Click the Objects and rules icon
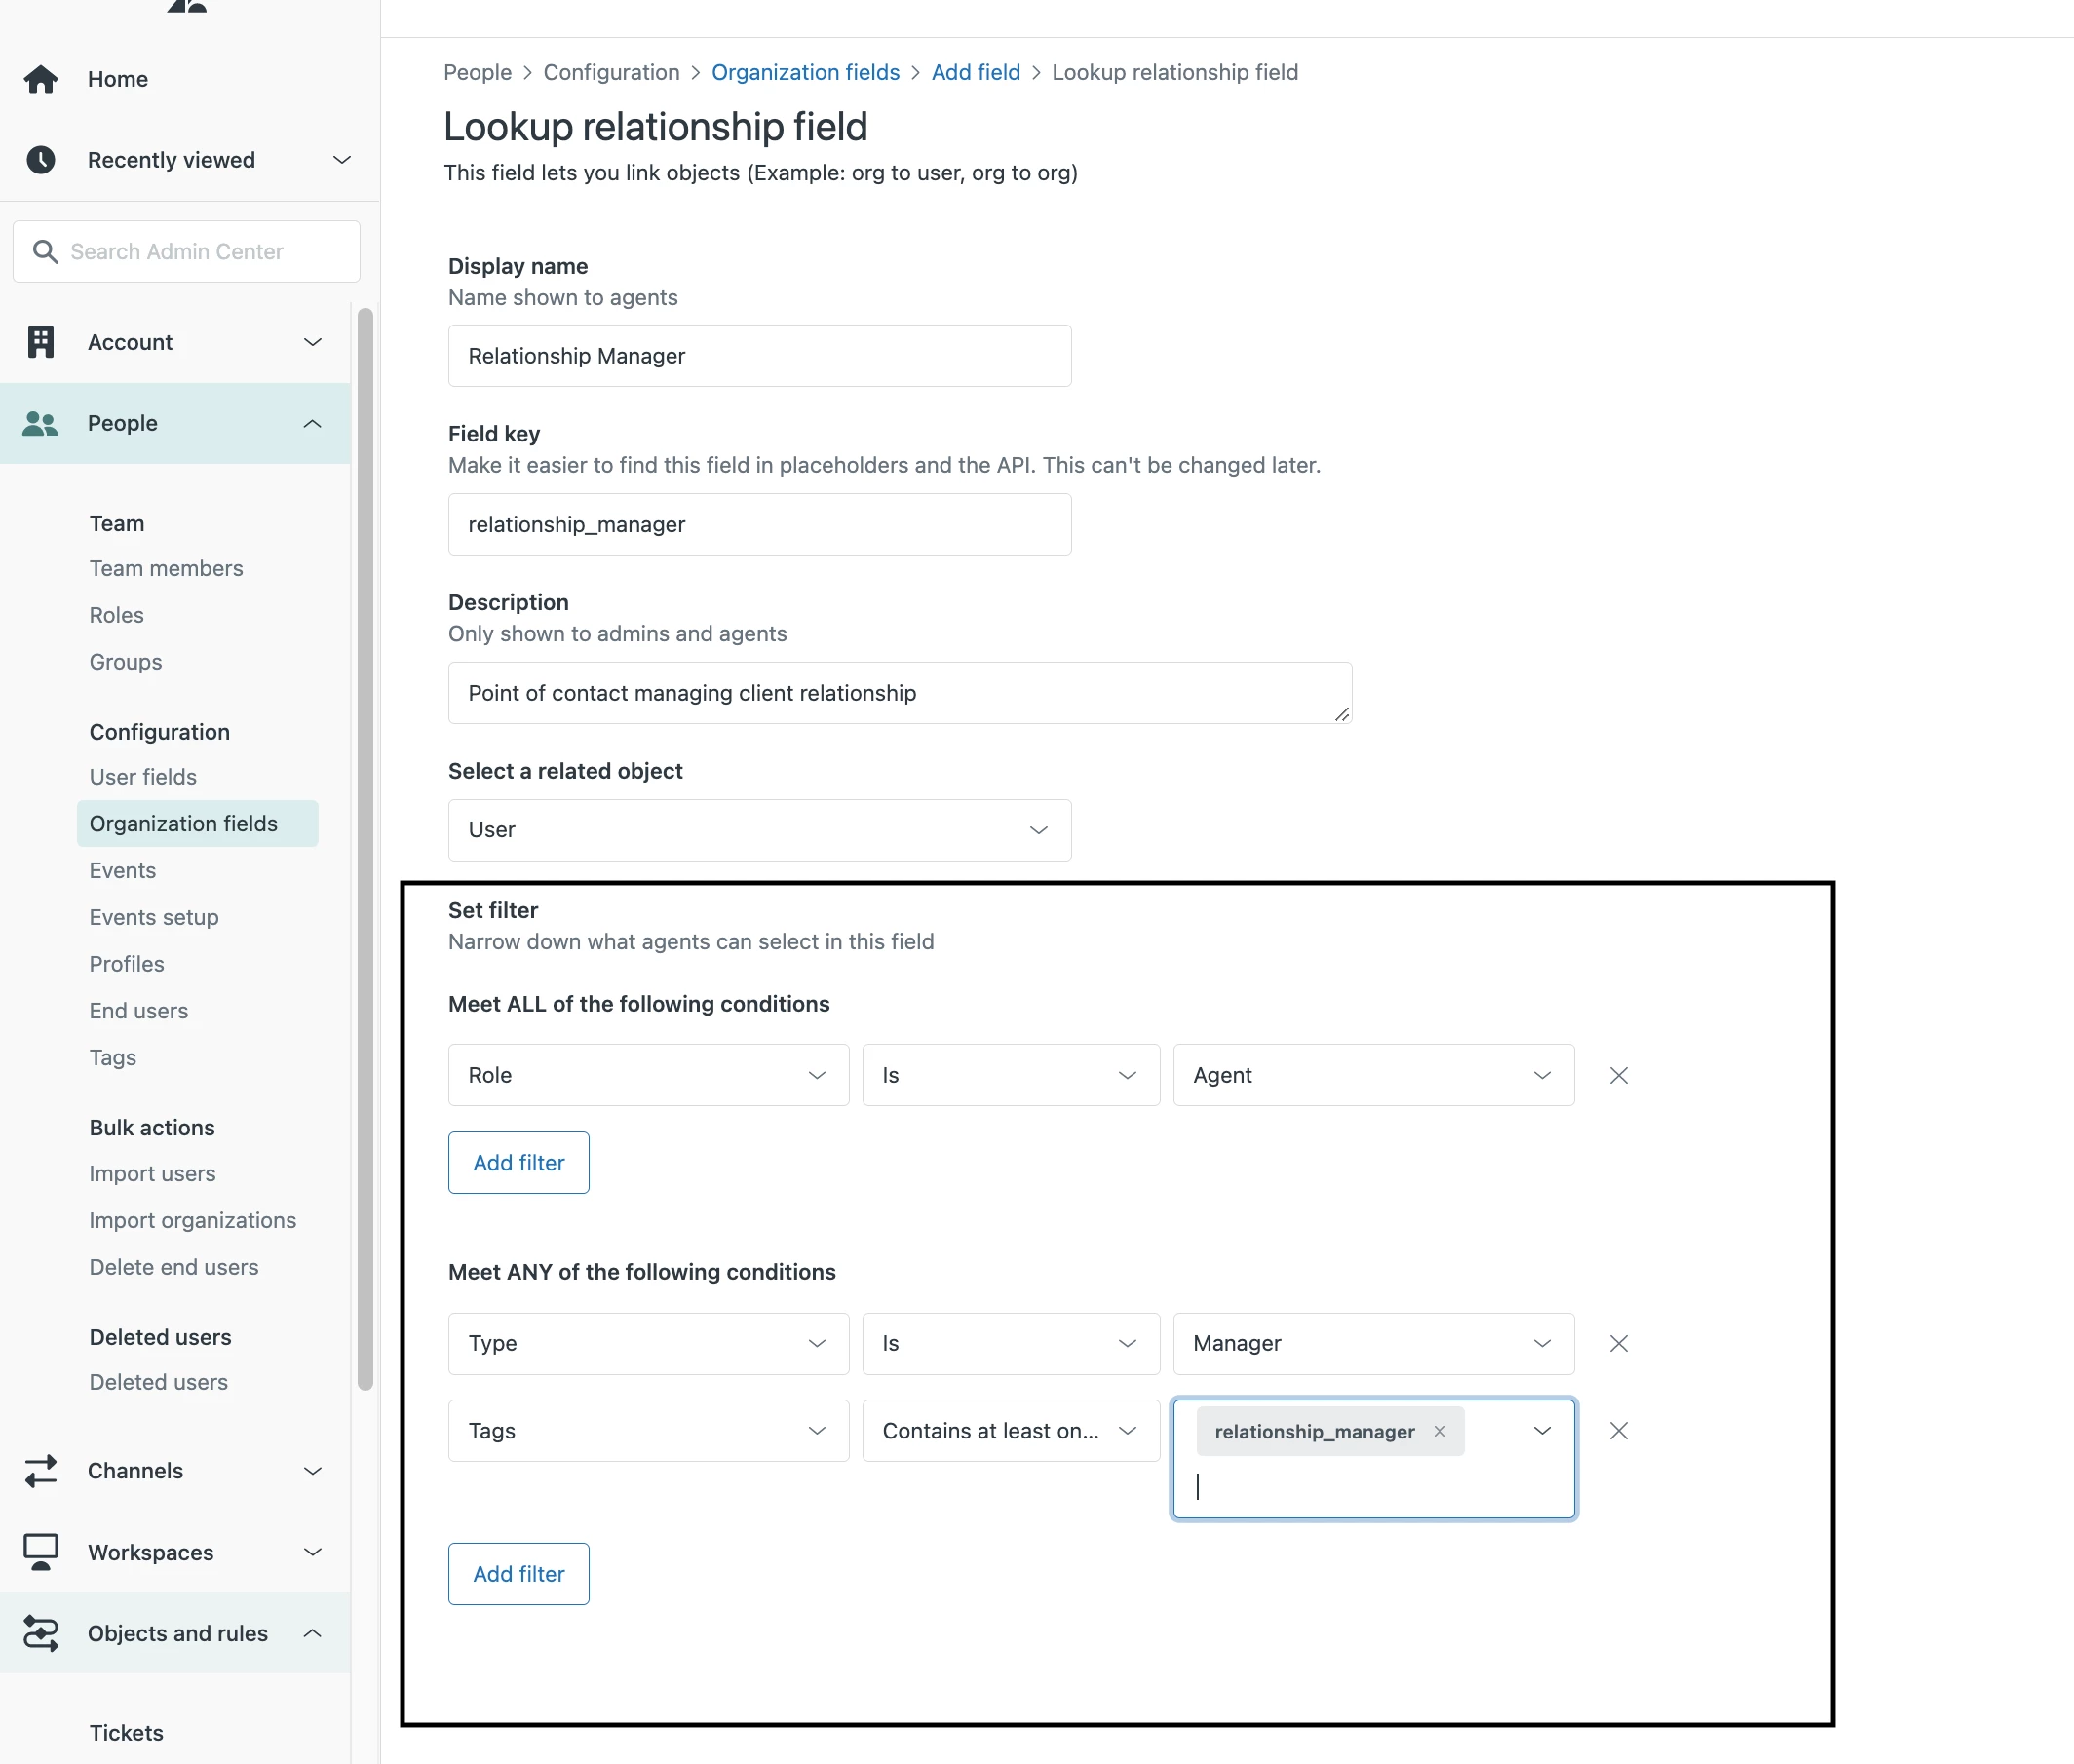Screen dimensions: 2074x1764 [40, 1633]
